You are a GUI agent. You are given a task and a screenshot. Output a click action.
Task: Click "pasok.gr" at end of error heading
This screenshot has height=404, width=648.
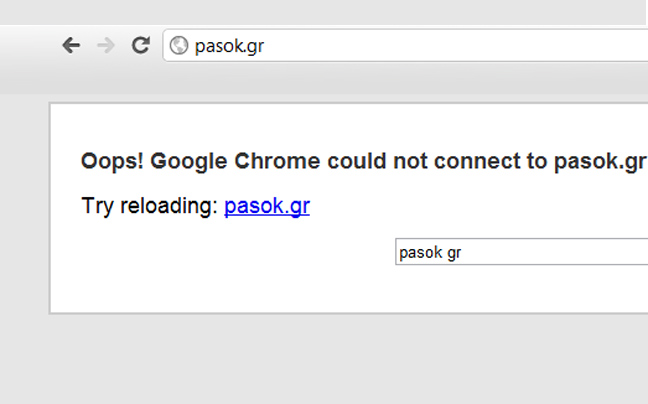(x=600, y=161)
